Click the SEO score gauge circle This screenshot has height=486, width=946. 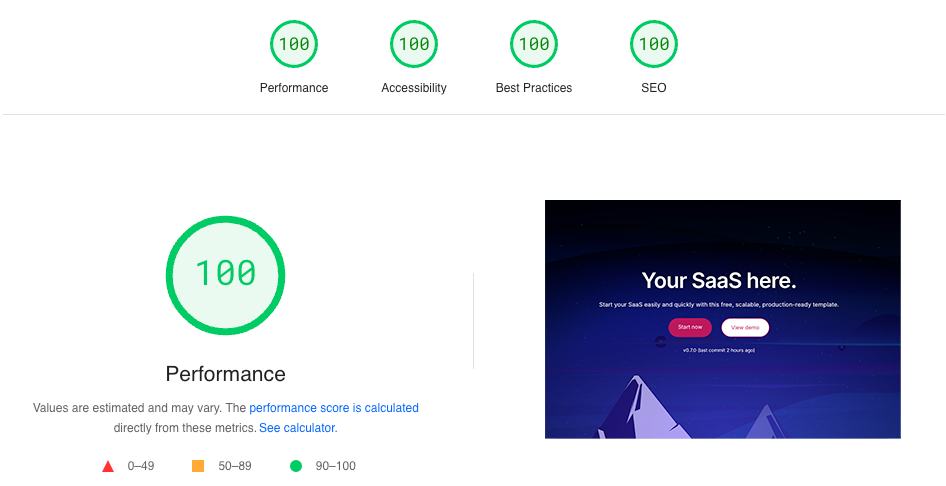[654, 44]
